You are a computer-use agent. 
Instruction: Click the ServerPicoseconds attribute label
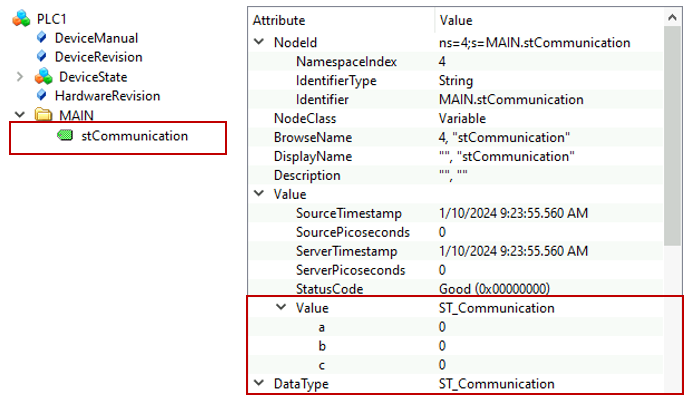point(350,270)
